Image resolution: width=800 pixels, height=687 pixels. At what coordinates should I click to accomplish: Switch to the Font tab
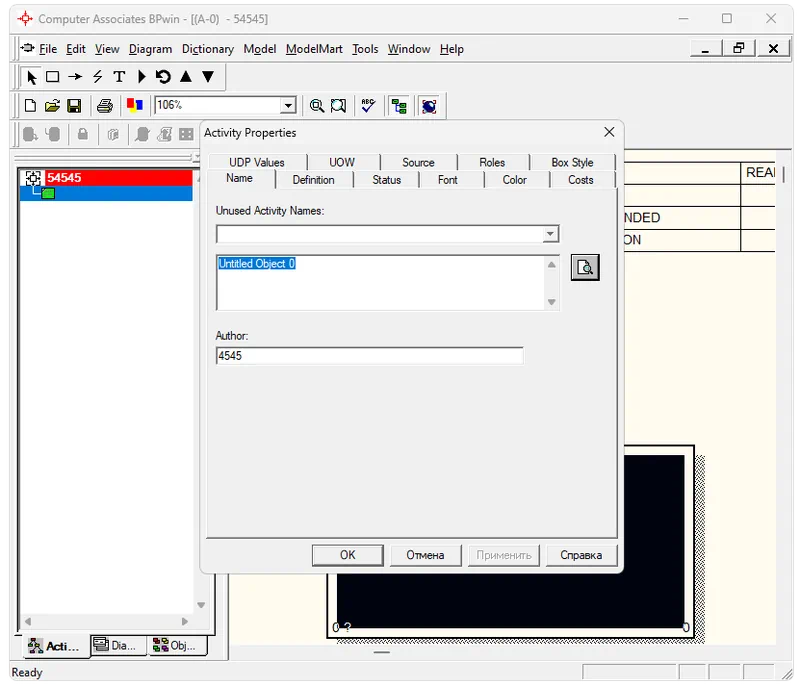(x=447, y=180)
